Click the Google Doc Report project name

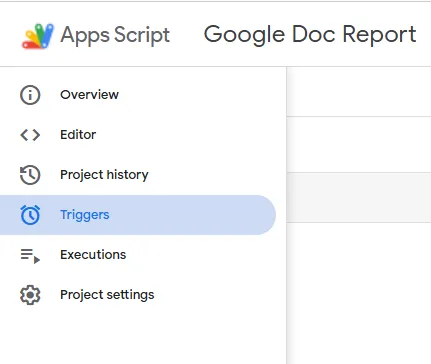coord(310,35)
